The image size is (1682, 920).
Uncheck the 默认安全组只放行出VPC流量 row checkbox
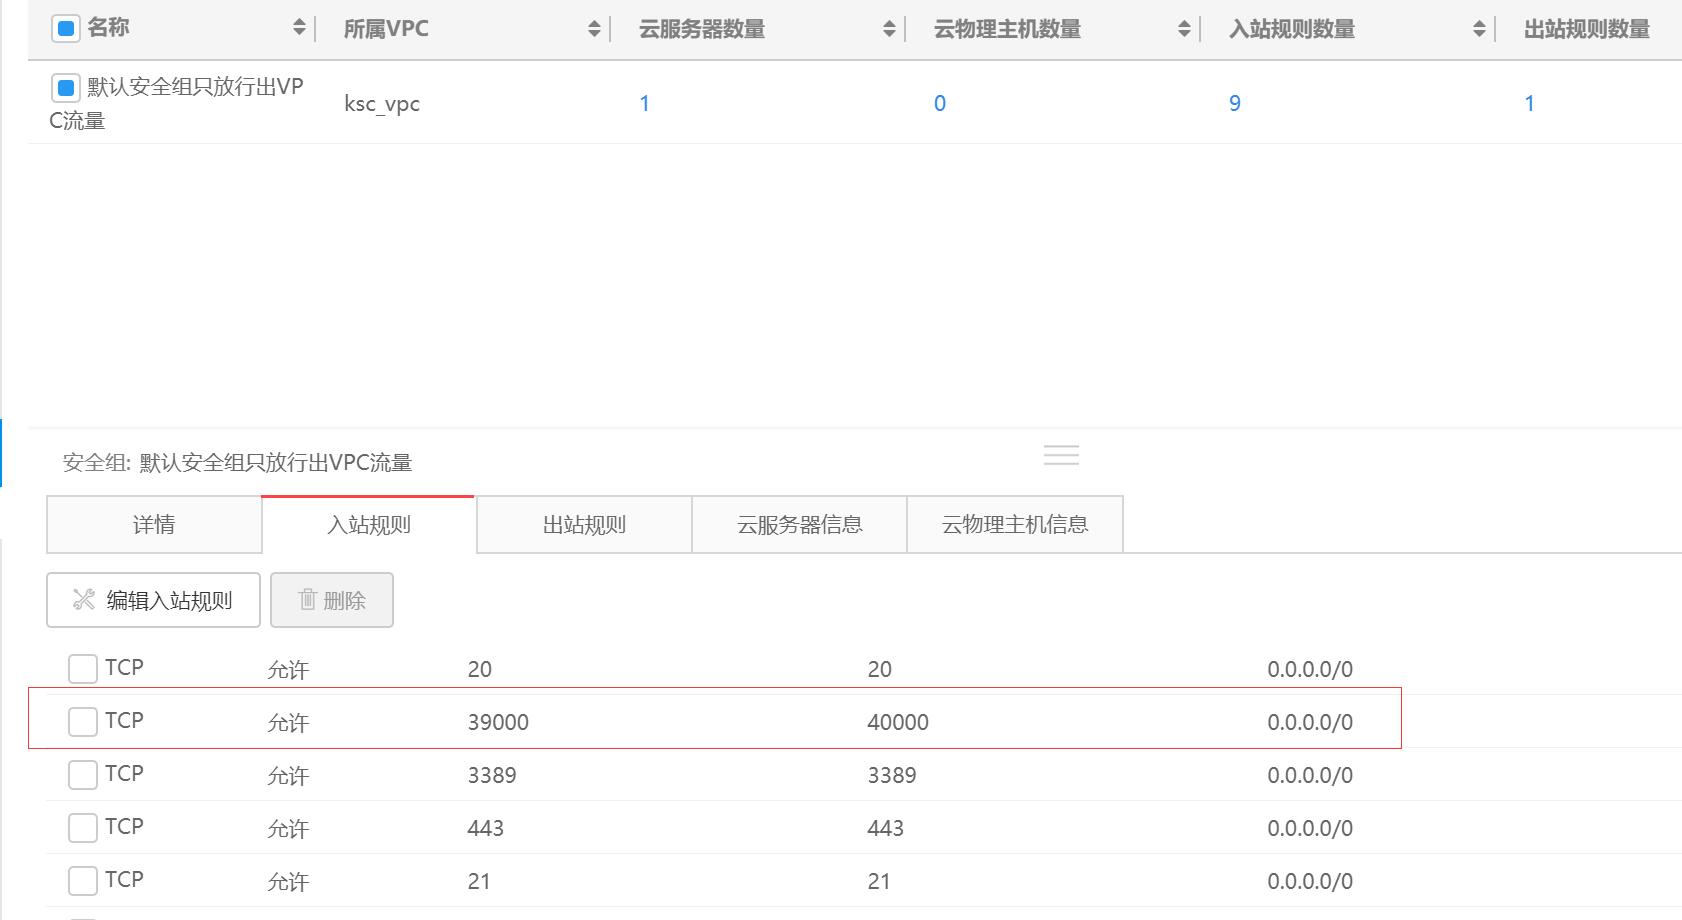(65, 88)
